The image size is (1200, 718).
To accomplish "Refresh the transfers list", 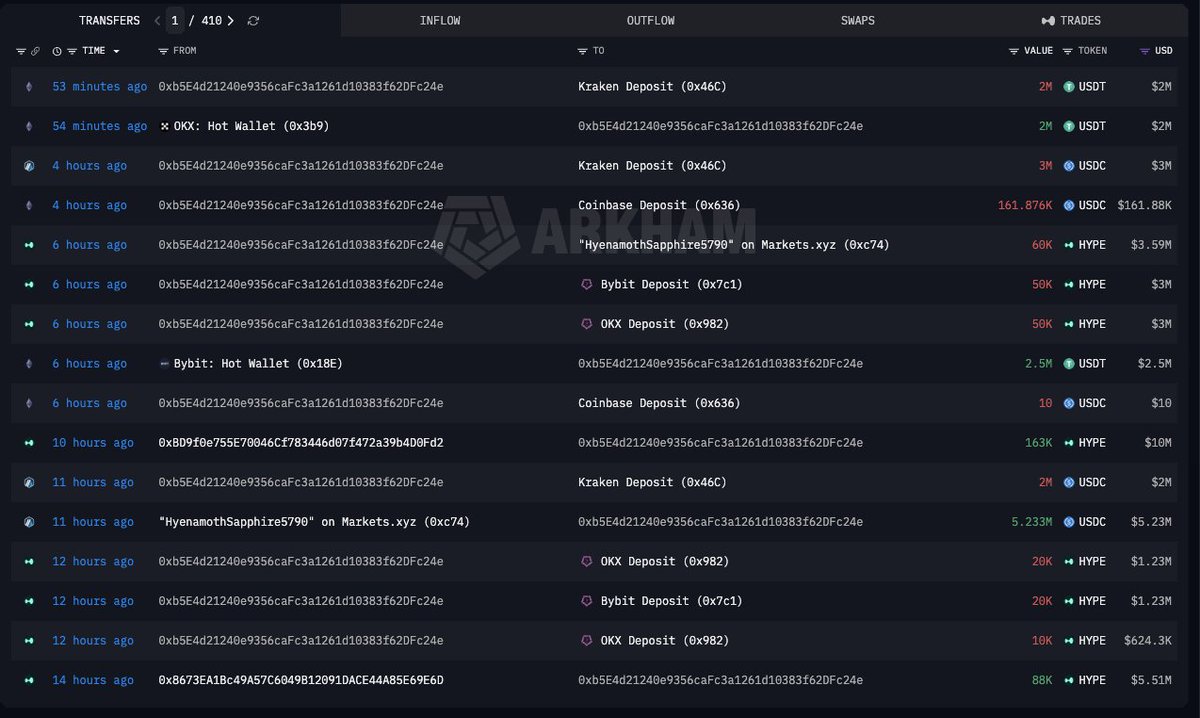I will (x=253, y=20).
